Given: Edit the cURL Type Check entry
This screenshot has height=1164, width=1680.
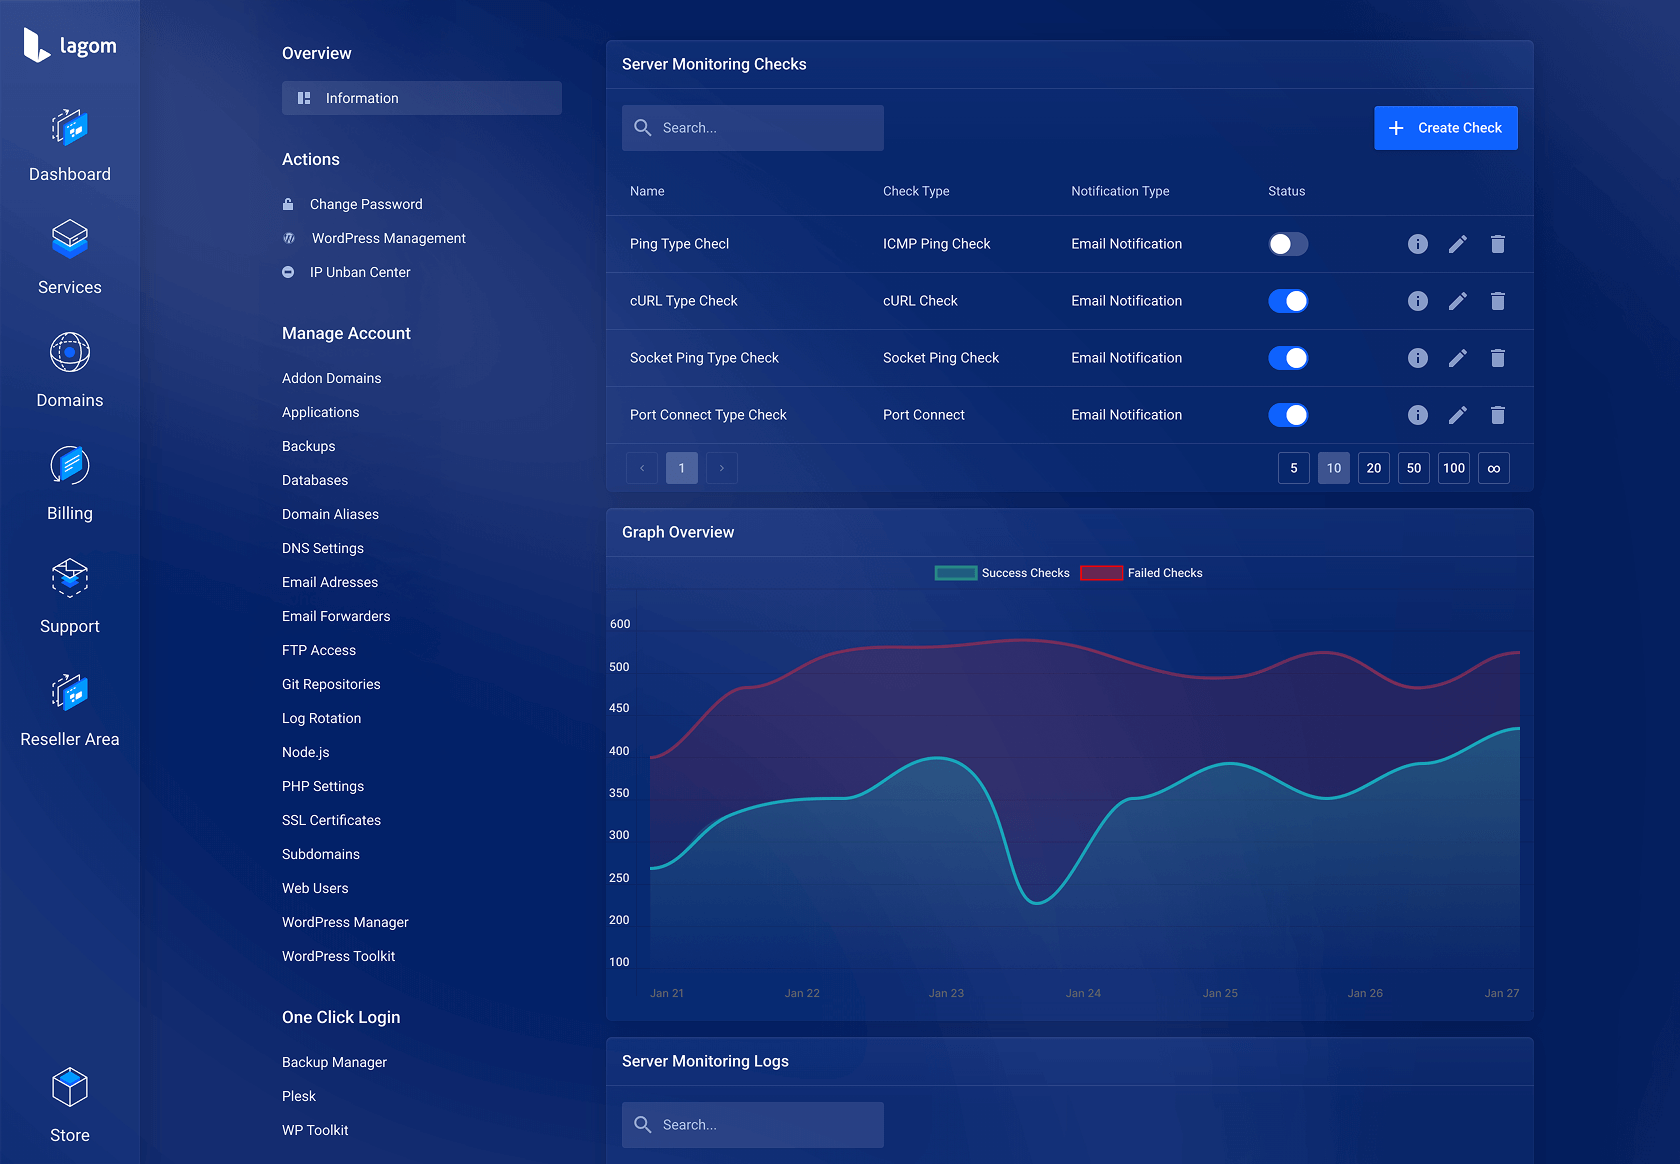Looking at the screenshot, I should click(1458, 301).
